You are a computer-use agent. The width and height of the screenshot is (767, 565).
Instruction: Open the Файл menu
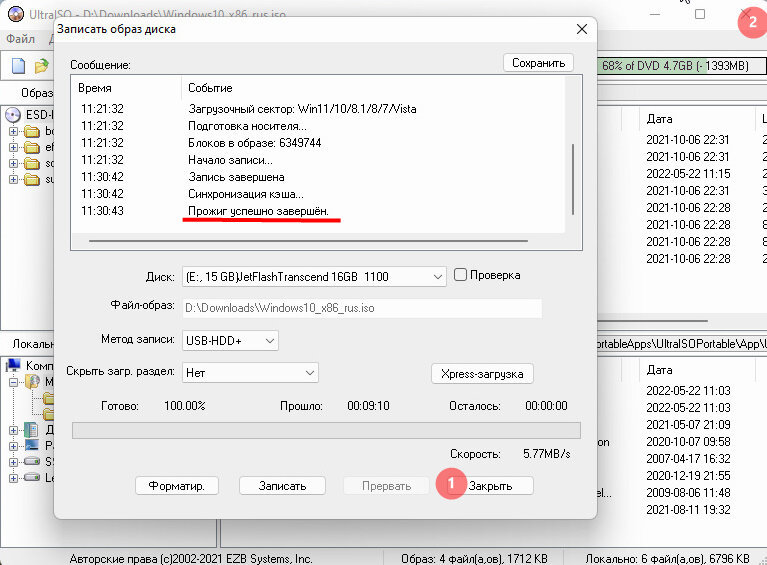21,39
